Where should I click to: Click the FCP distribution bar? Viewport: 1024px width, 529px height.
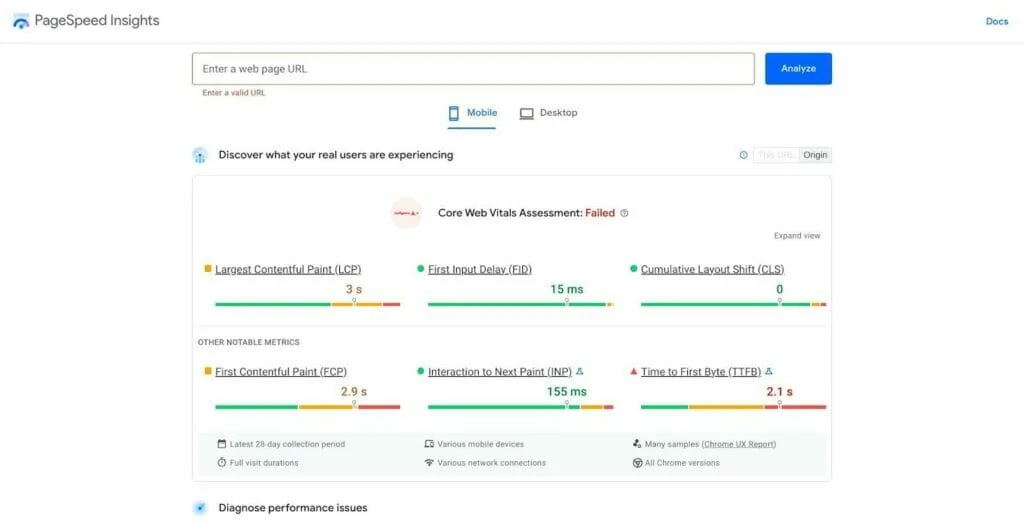[308, 407]
